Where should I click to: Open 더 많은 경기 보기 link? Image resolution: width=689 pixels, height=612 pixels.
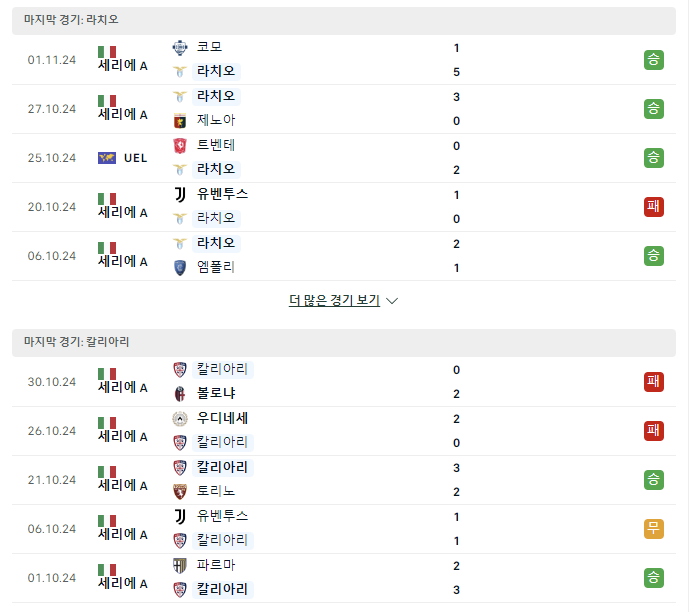[x=334, y=300]
